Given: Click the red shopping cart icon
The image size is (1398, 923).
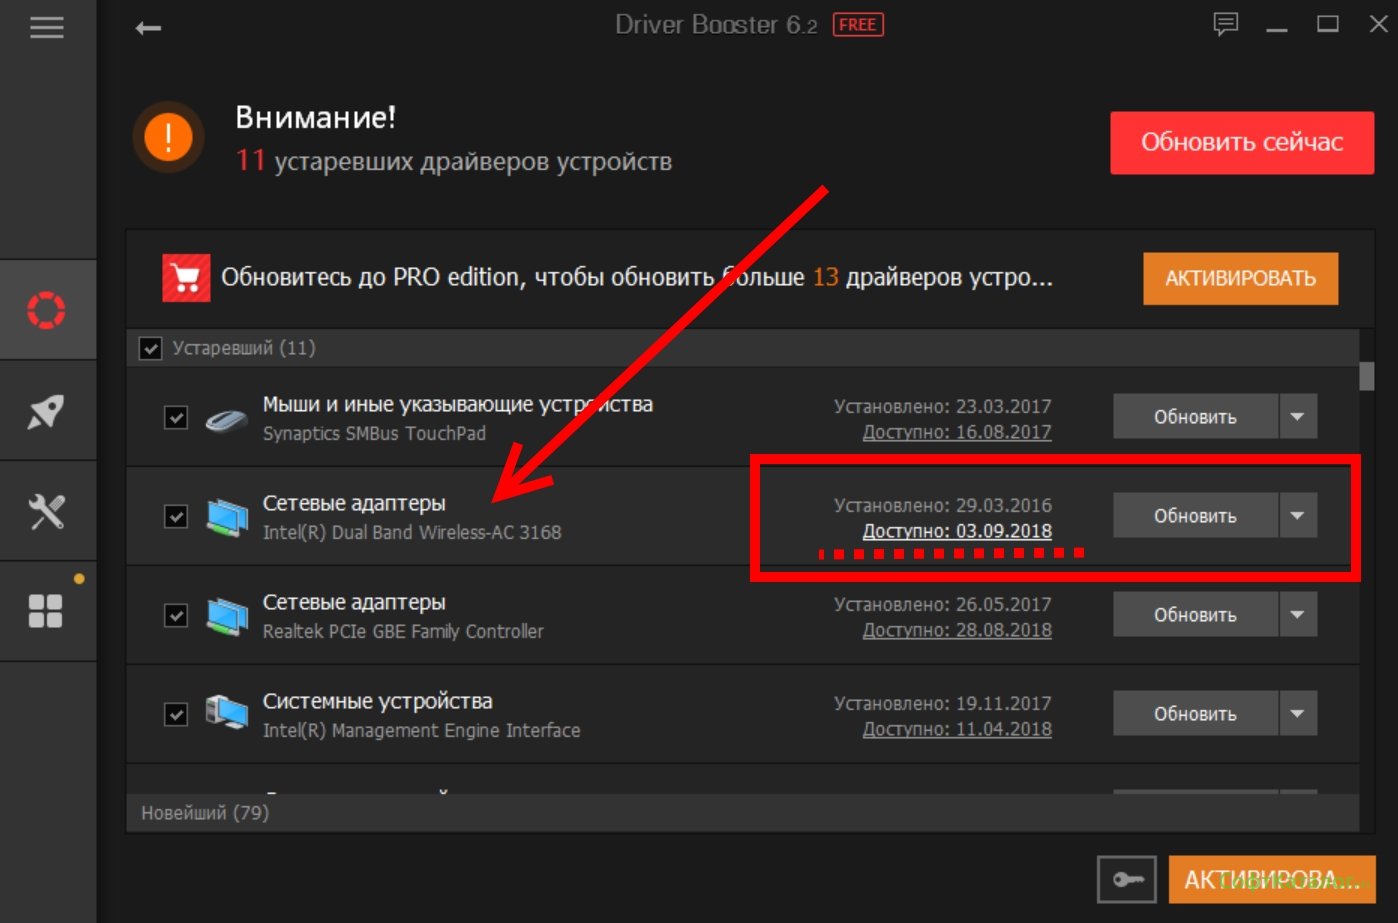Looking at the screenshot, I should pyautogui.click(x=186, y=278).
